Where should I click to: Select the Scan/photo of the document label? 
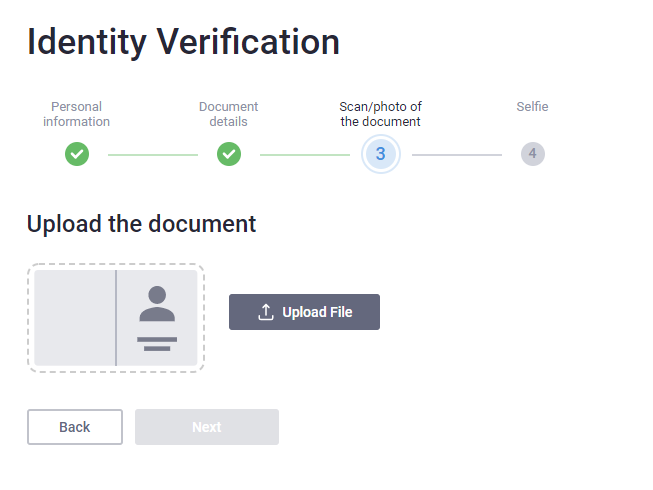click(x=381, y=114)
